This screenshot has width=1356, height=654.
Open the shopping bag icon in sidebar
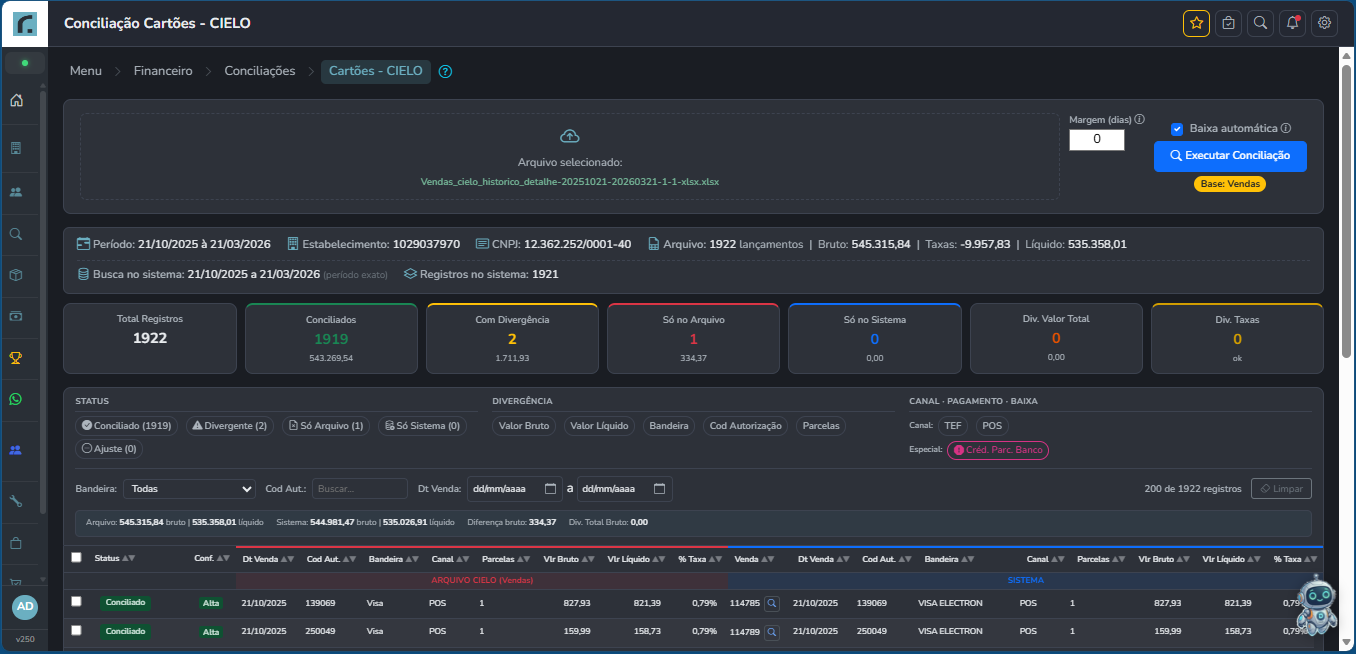point(16,544)
